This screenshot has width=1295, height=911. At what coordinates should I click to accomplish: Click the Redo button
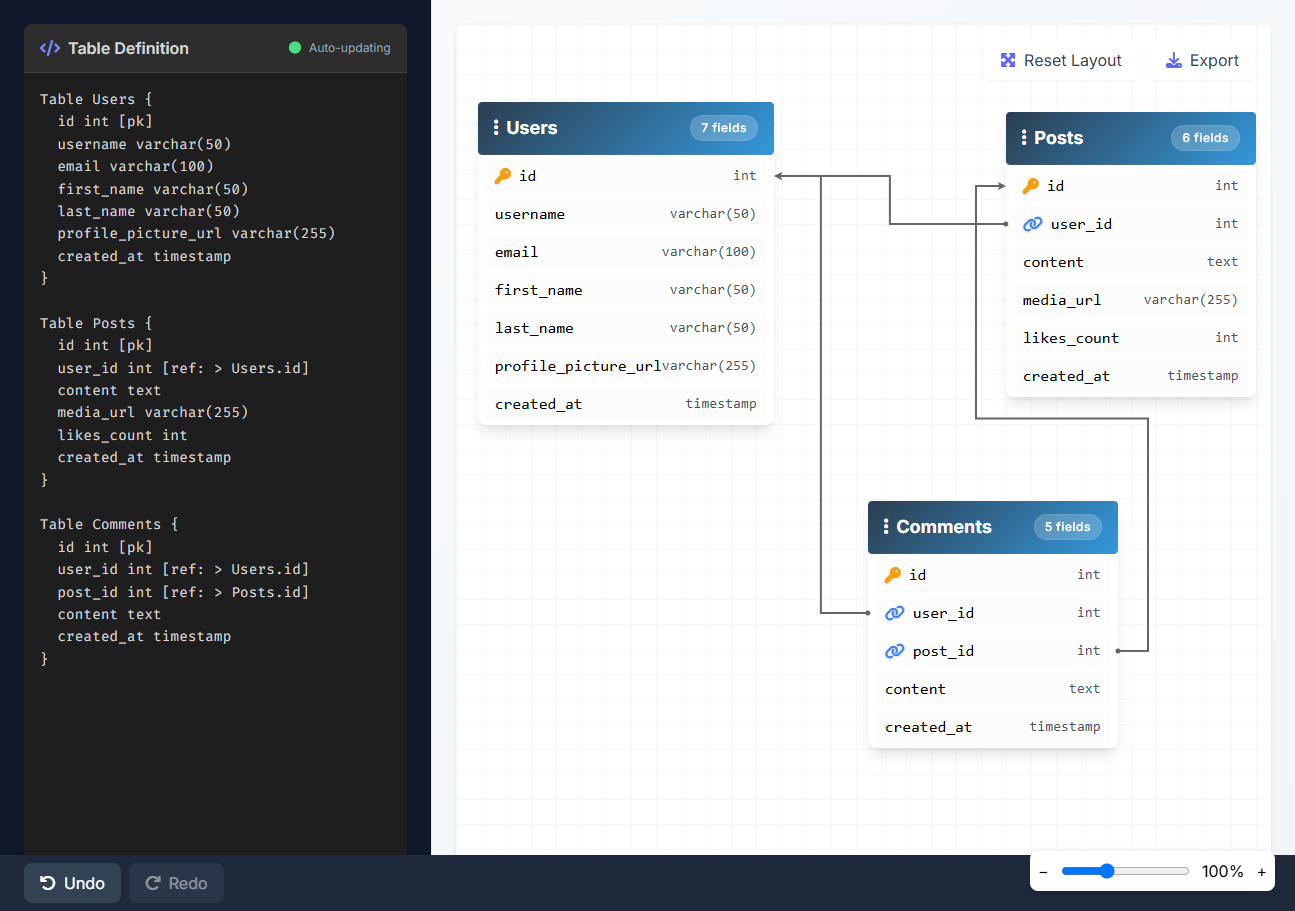coord(176,883)
